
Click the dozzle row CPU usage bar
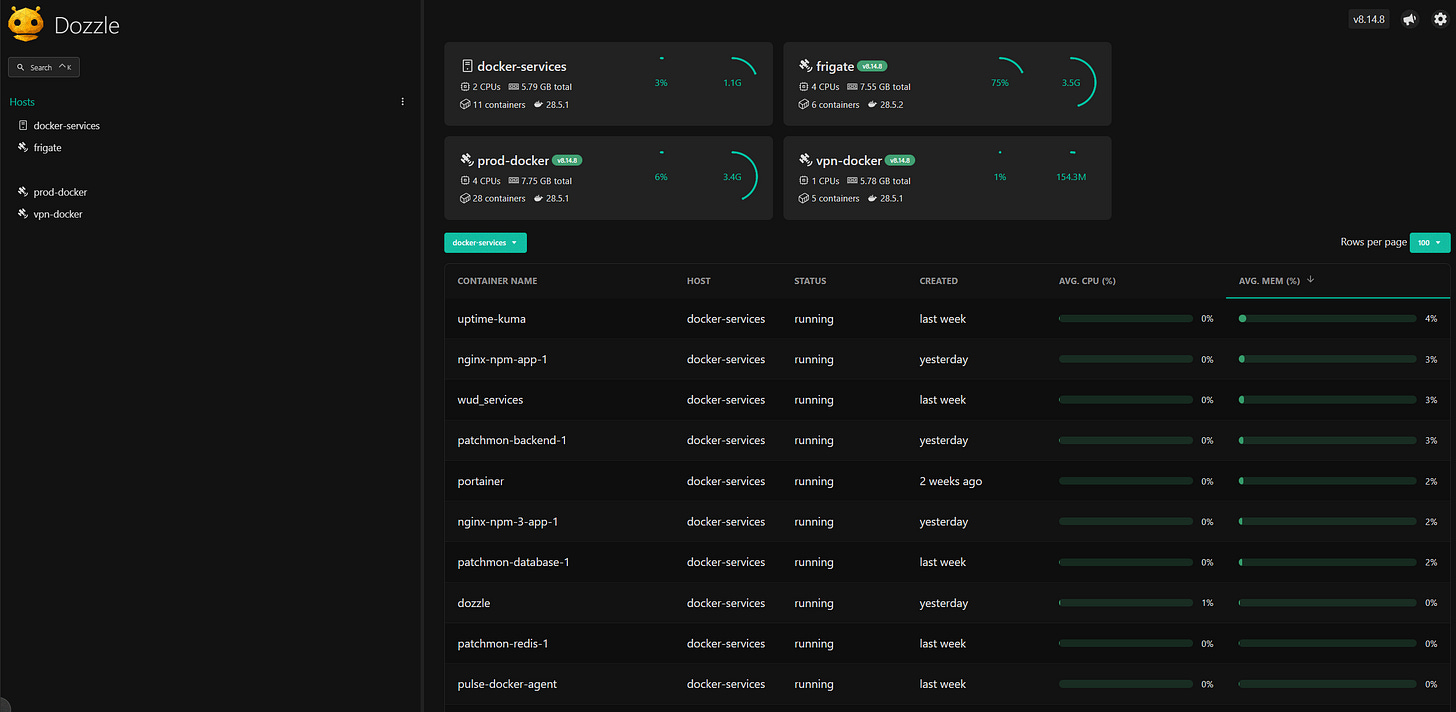click(1125, 603)
